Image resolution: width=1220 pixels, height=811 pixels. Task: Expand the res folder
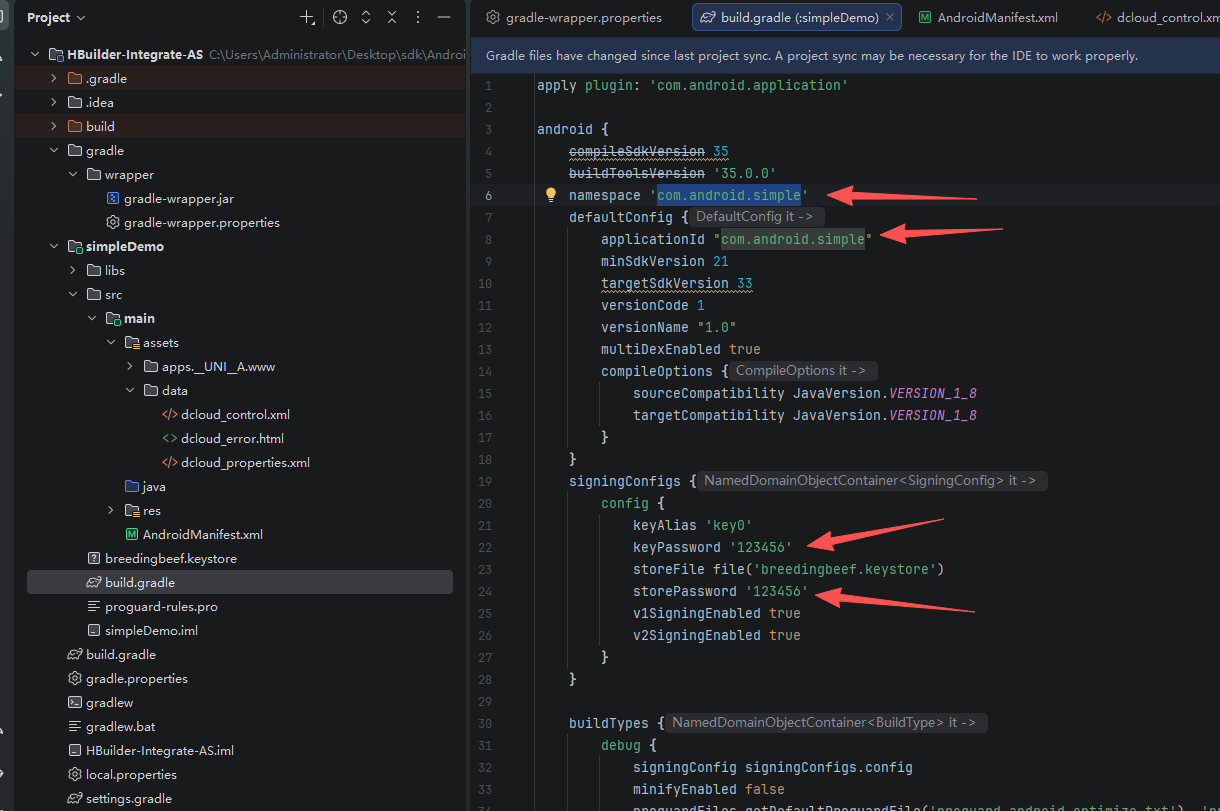(x=111, y=510)
